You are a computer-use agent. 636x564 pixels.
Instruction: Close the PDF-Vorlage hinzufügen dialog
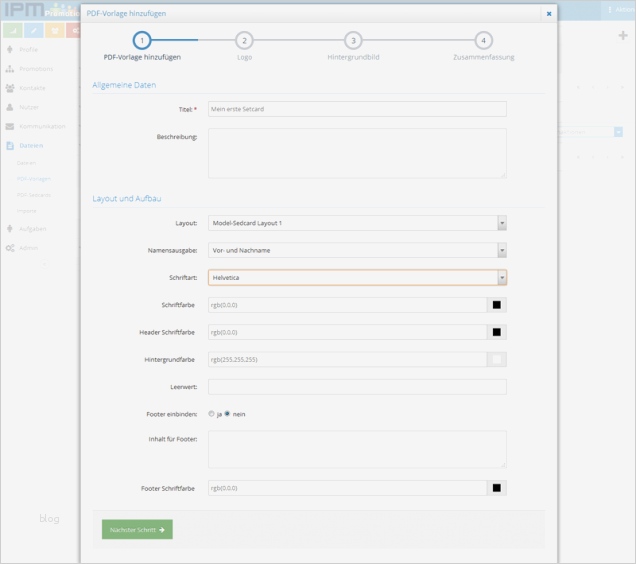[x=549, y=14]
